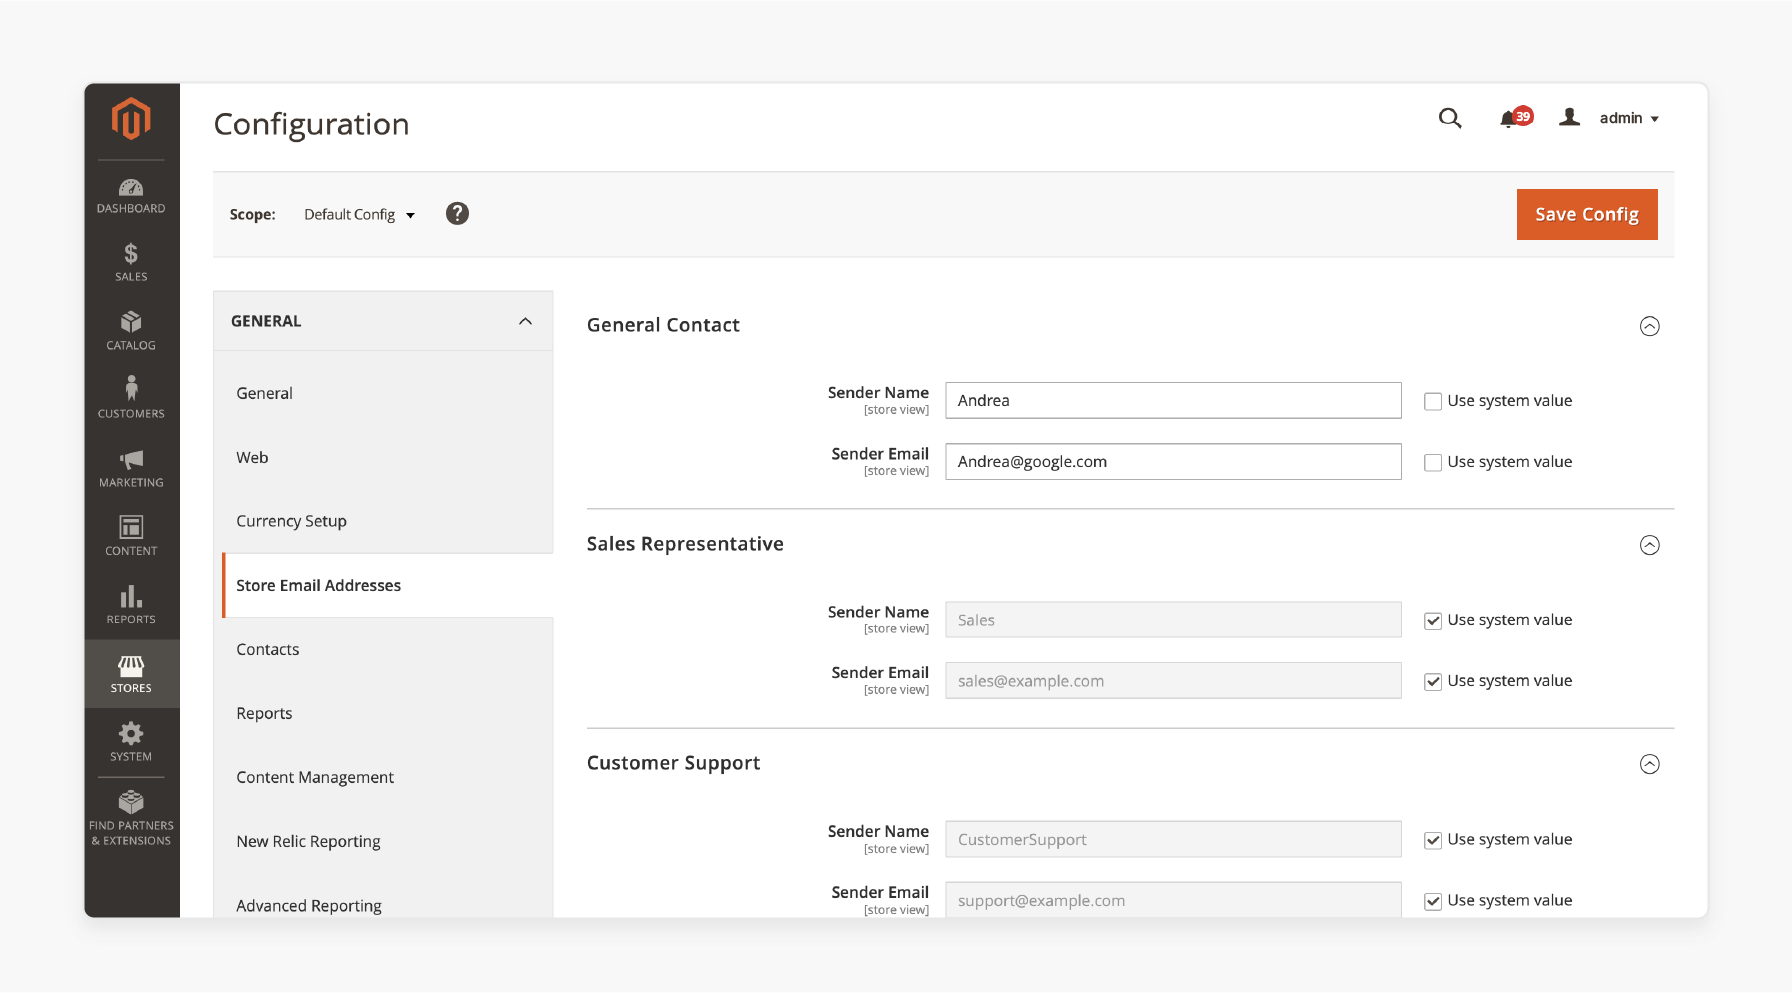Collapse the General Contact section
The height and width of the screenshot is (993, 1792).
(1650, 326)
